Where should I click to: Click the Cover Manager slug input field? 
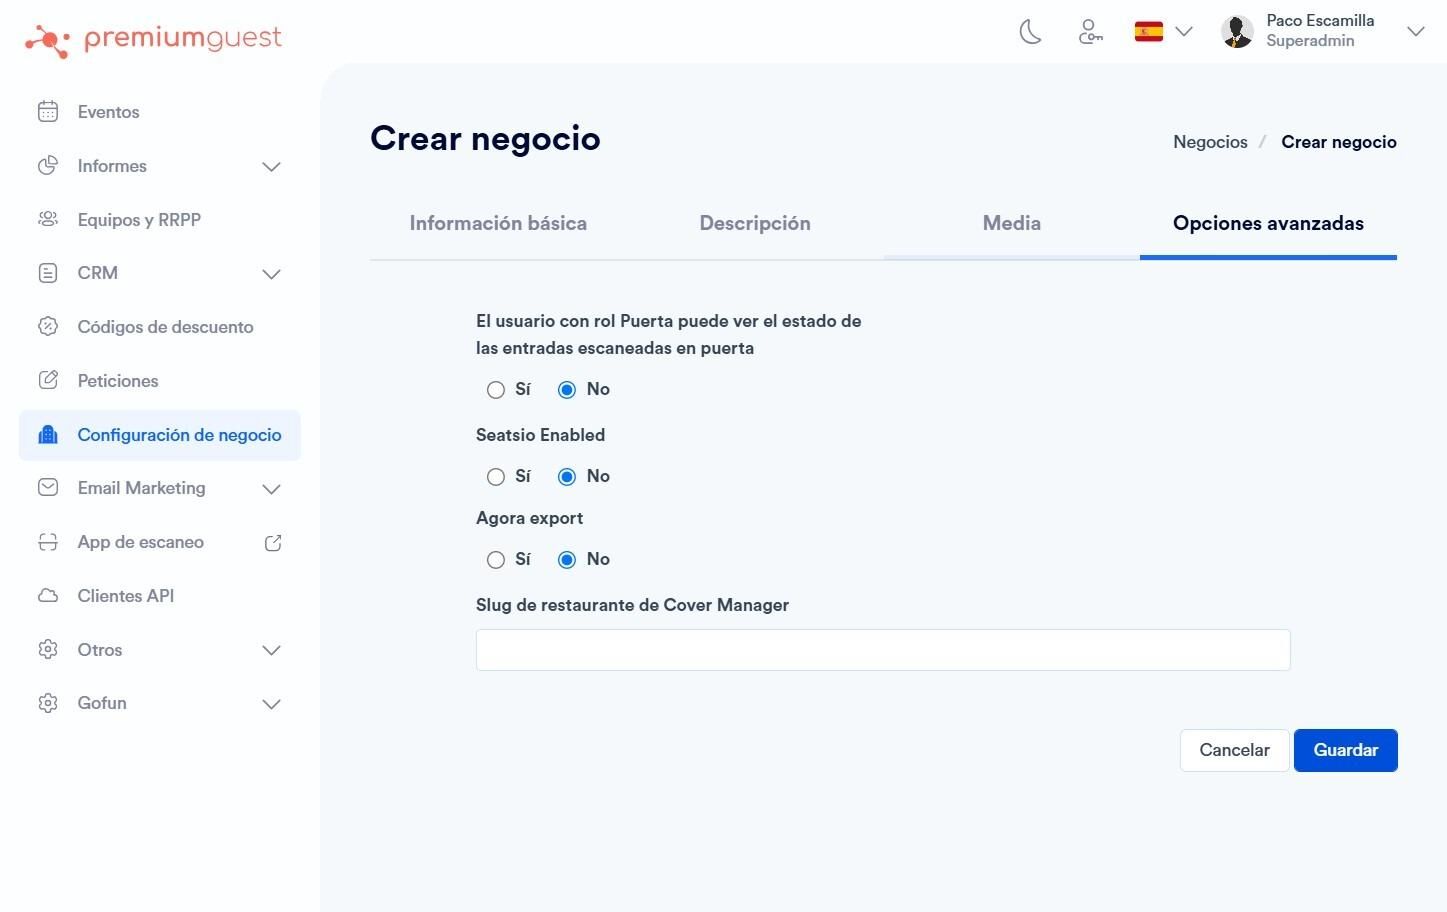pos(883,650)
